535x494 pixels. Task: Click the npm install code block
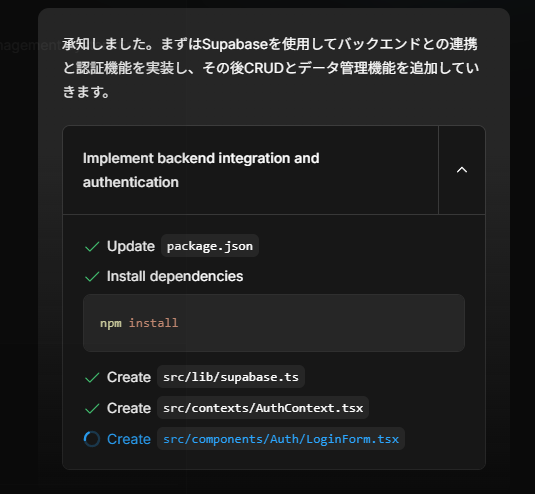[x=274, y=323]
